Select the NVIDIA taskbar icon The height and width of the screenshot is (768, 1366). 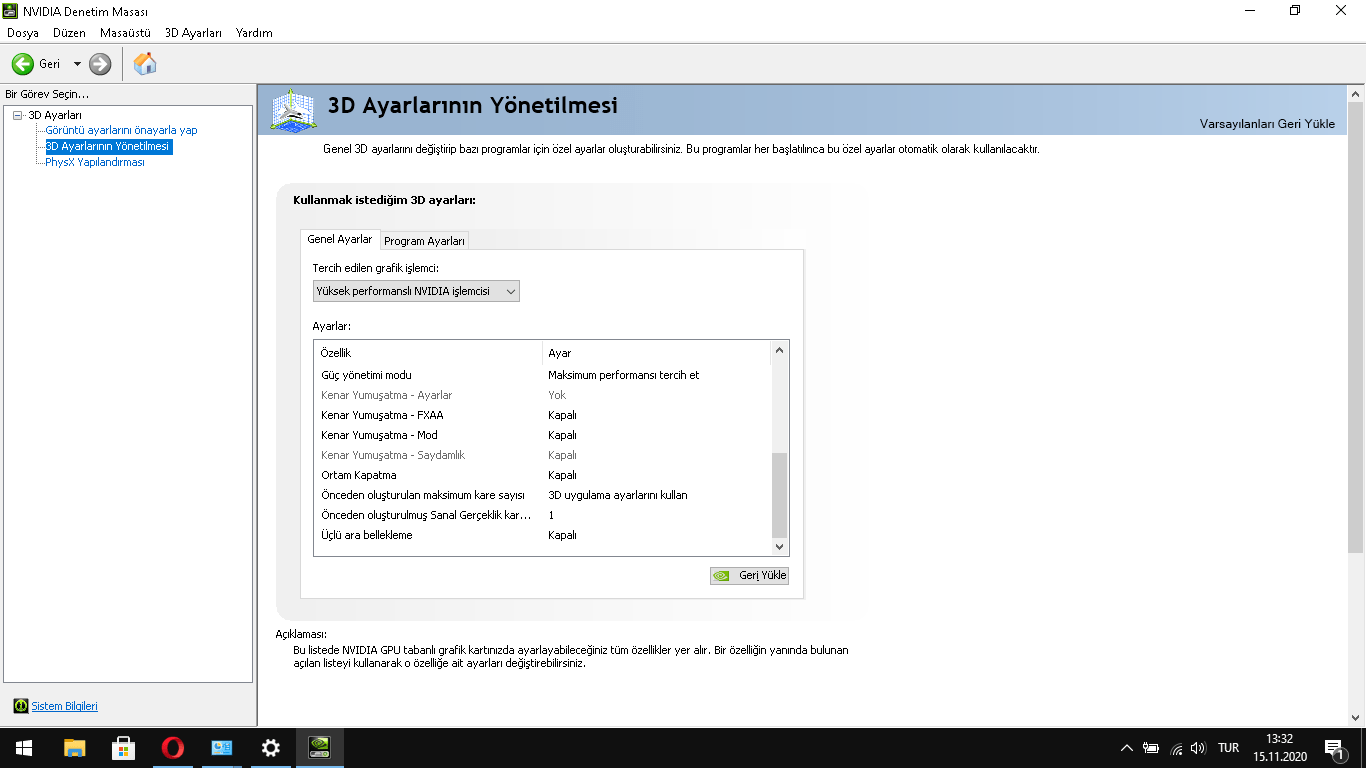point(319,748)
